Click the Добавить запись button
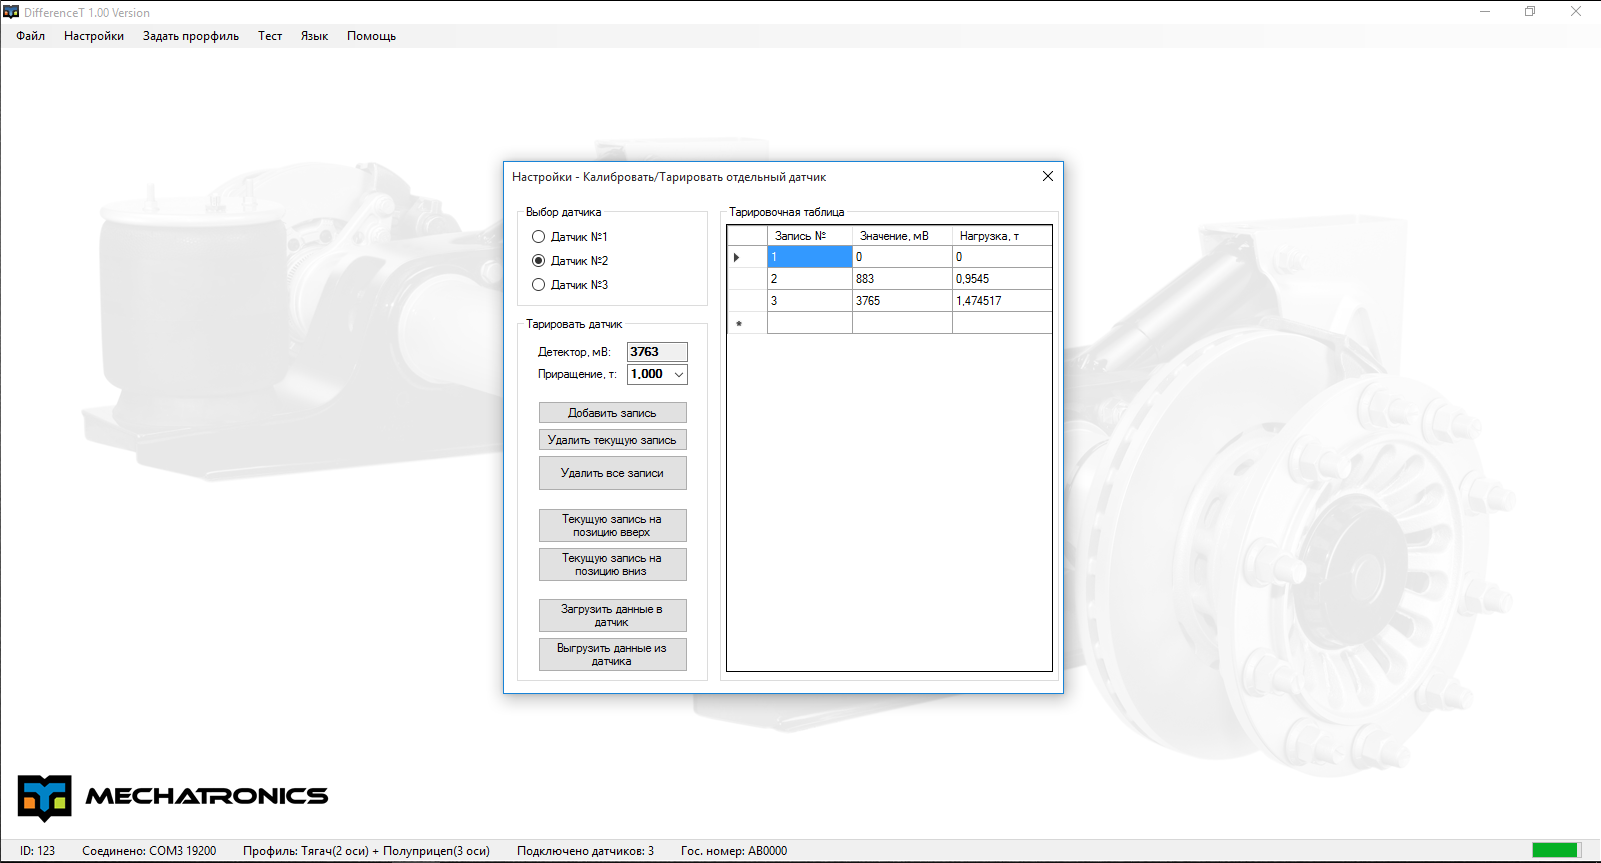This screenshot has width=1601, height=863. (612, 413)
